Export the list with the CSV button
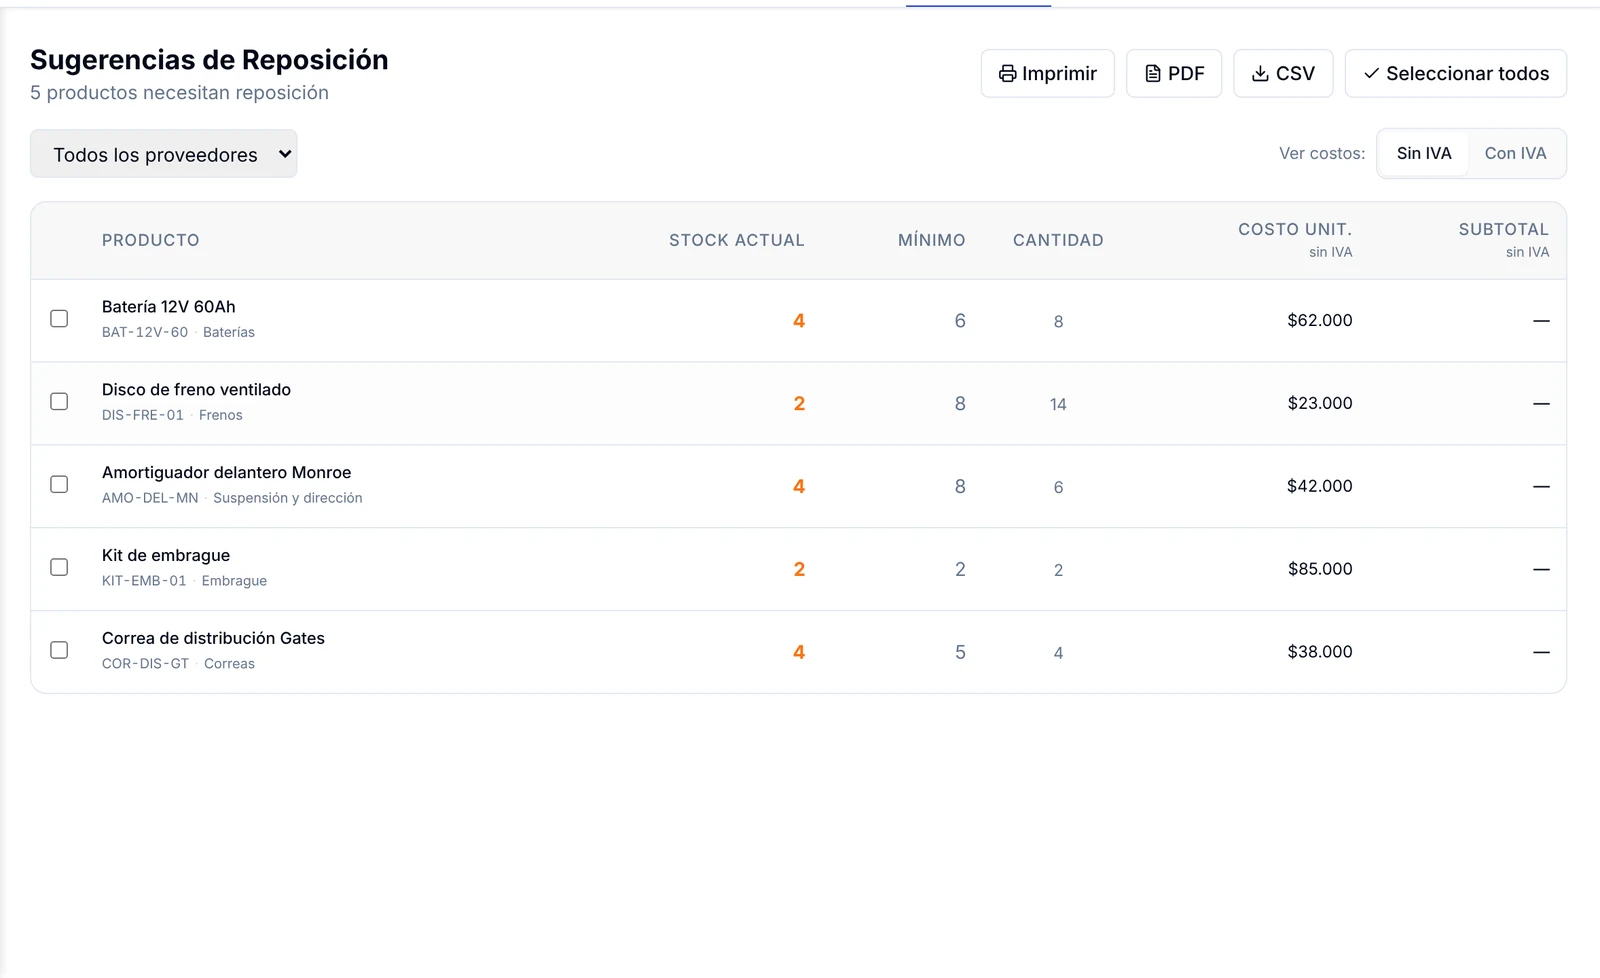Screen dimensions: 1600x978 [x=1283, y=74]
